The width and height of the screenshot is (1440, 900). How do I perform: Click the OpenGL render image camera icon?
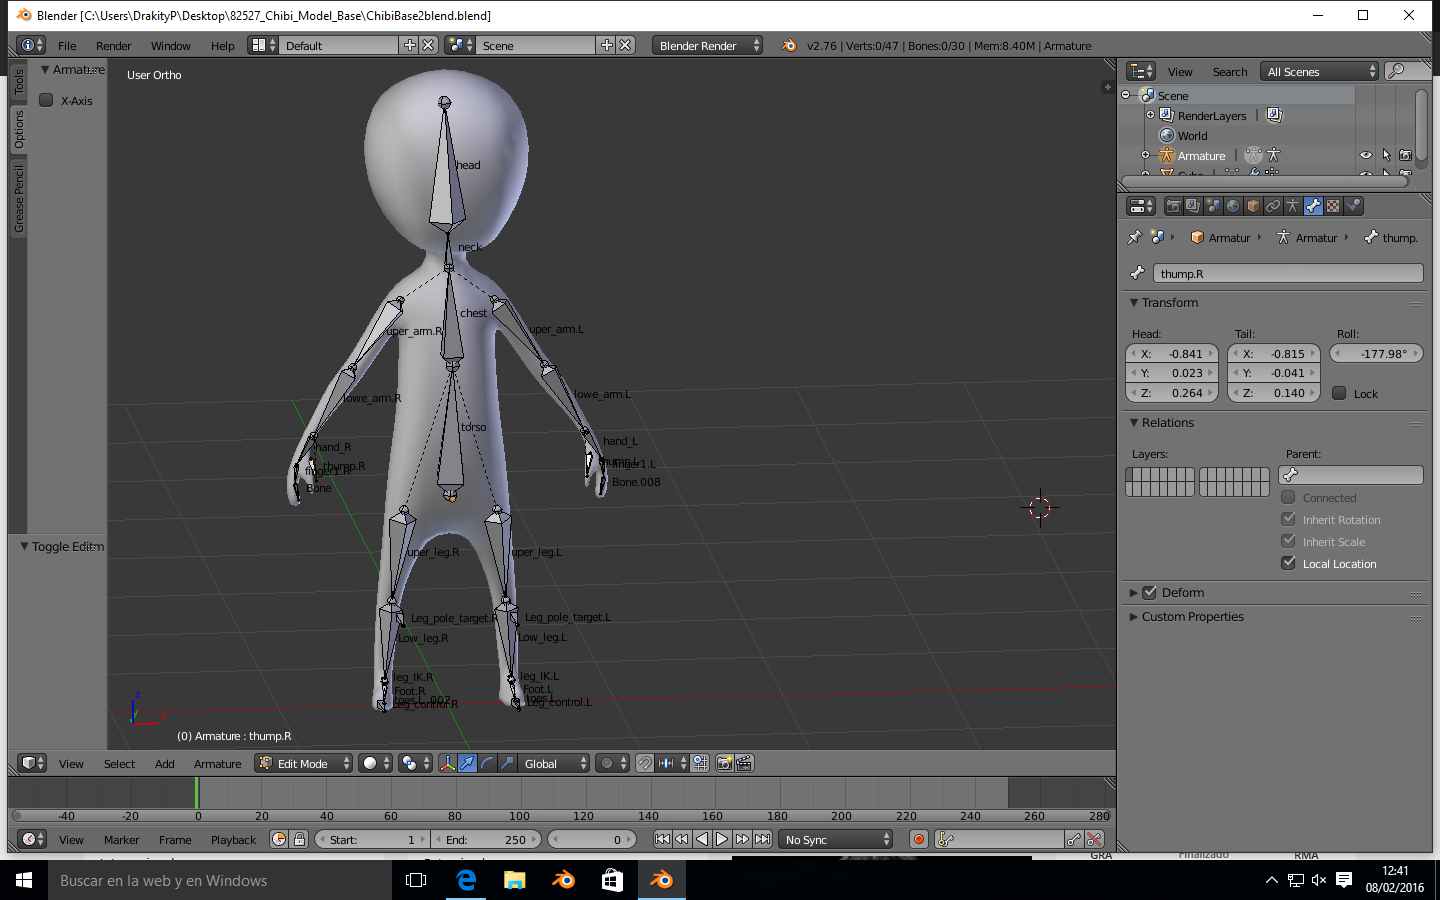coord(724,763)
